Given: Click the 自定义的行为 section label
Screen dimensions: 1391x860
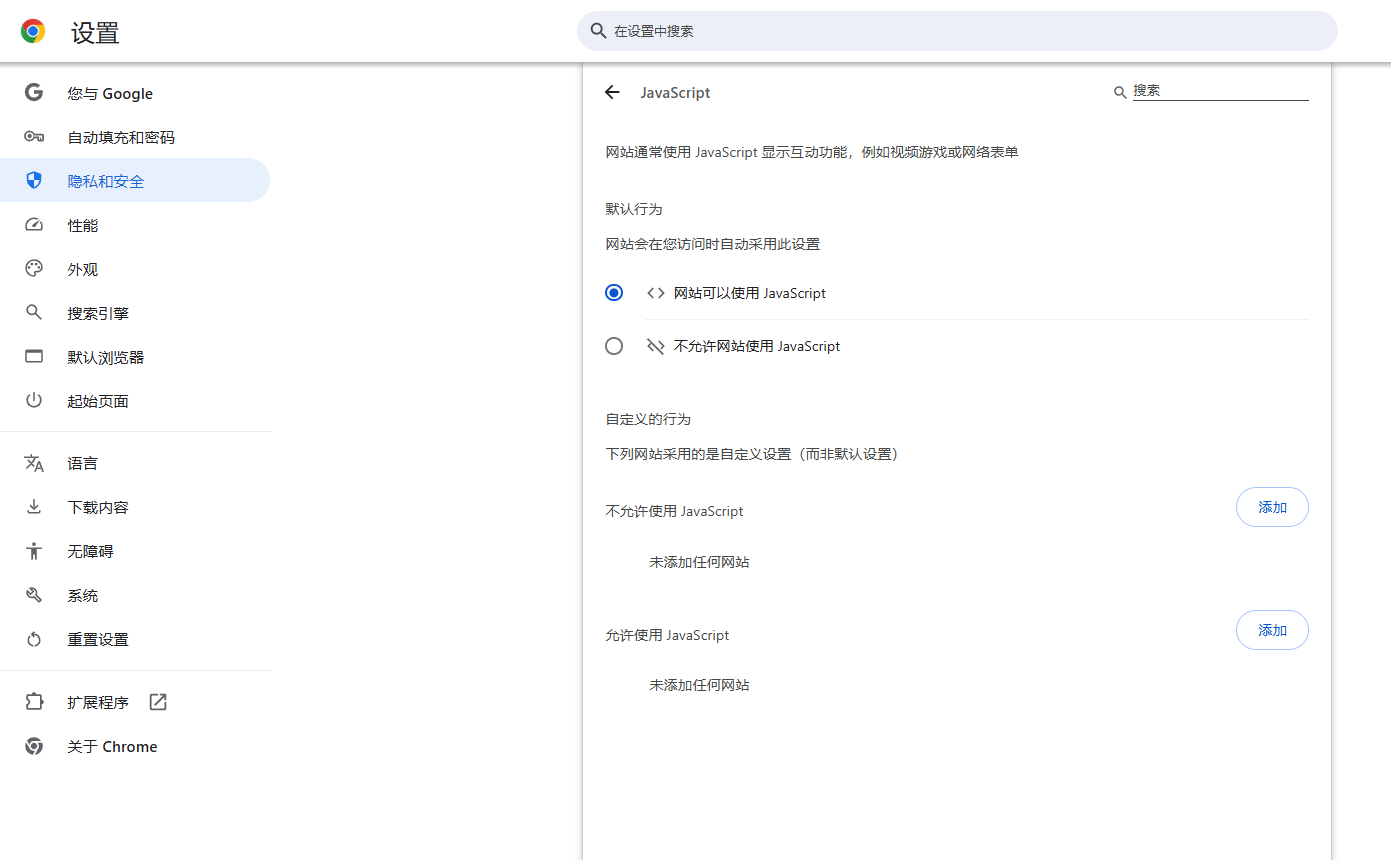Looking at the screenshot, I should click(648, 419).
